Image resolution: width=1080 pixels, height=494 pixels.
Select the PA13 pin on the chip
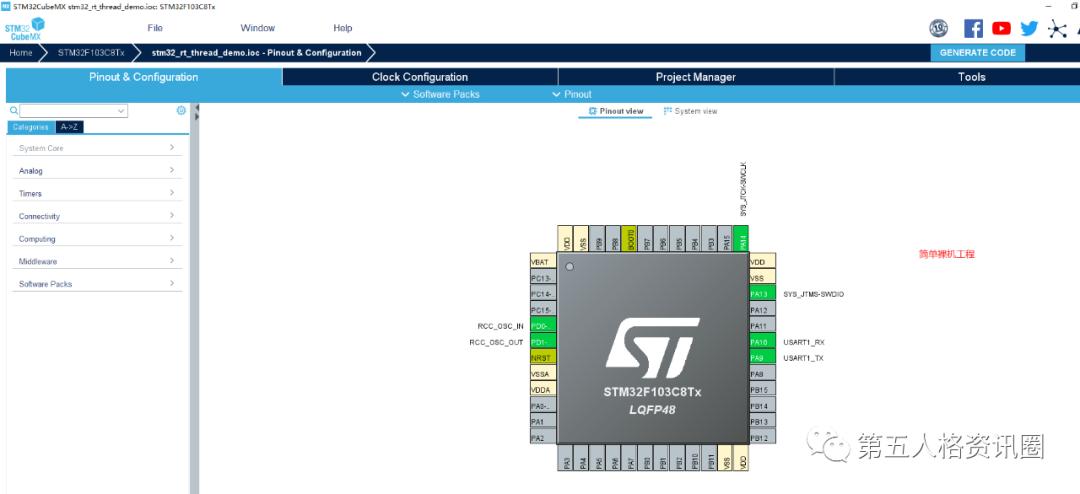click(762, 294)
